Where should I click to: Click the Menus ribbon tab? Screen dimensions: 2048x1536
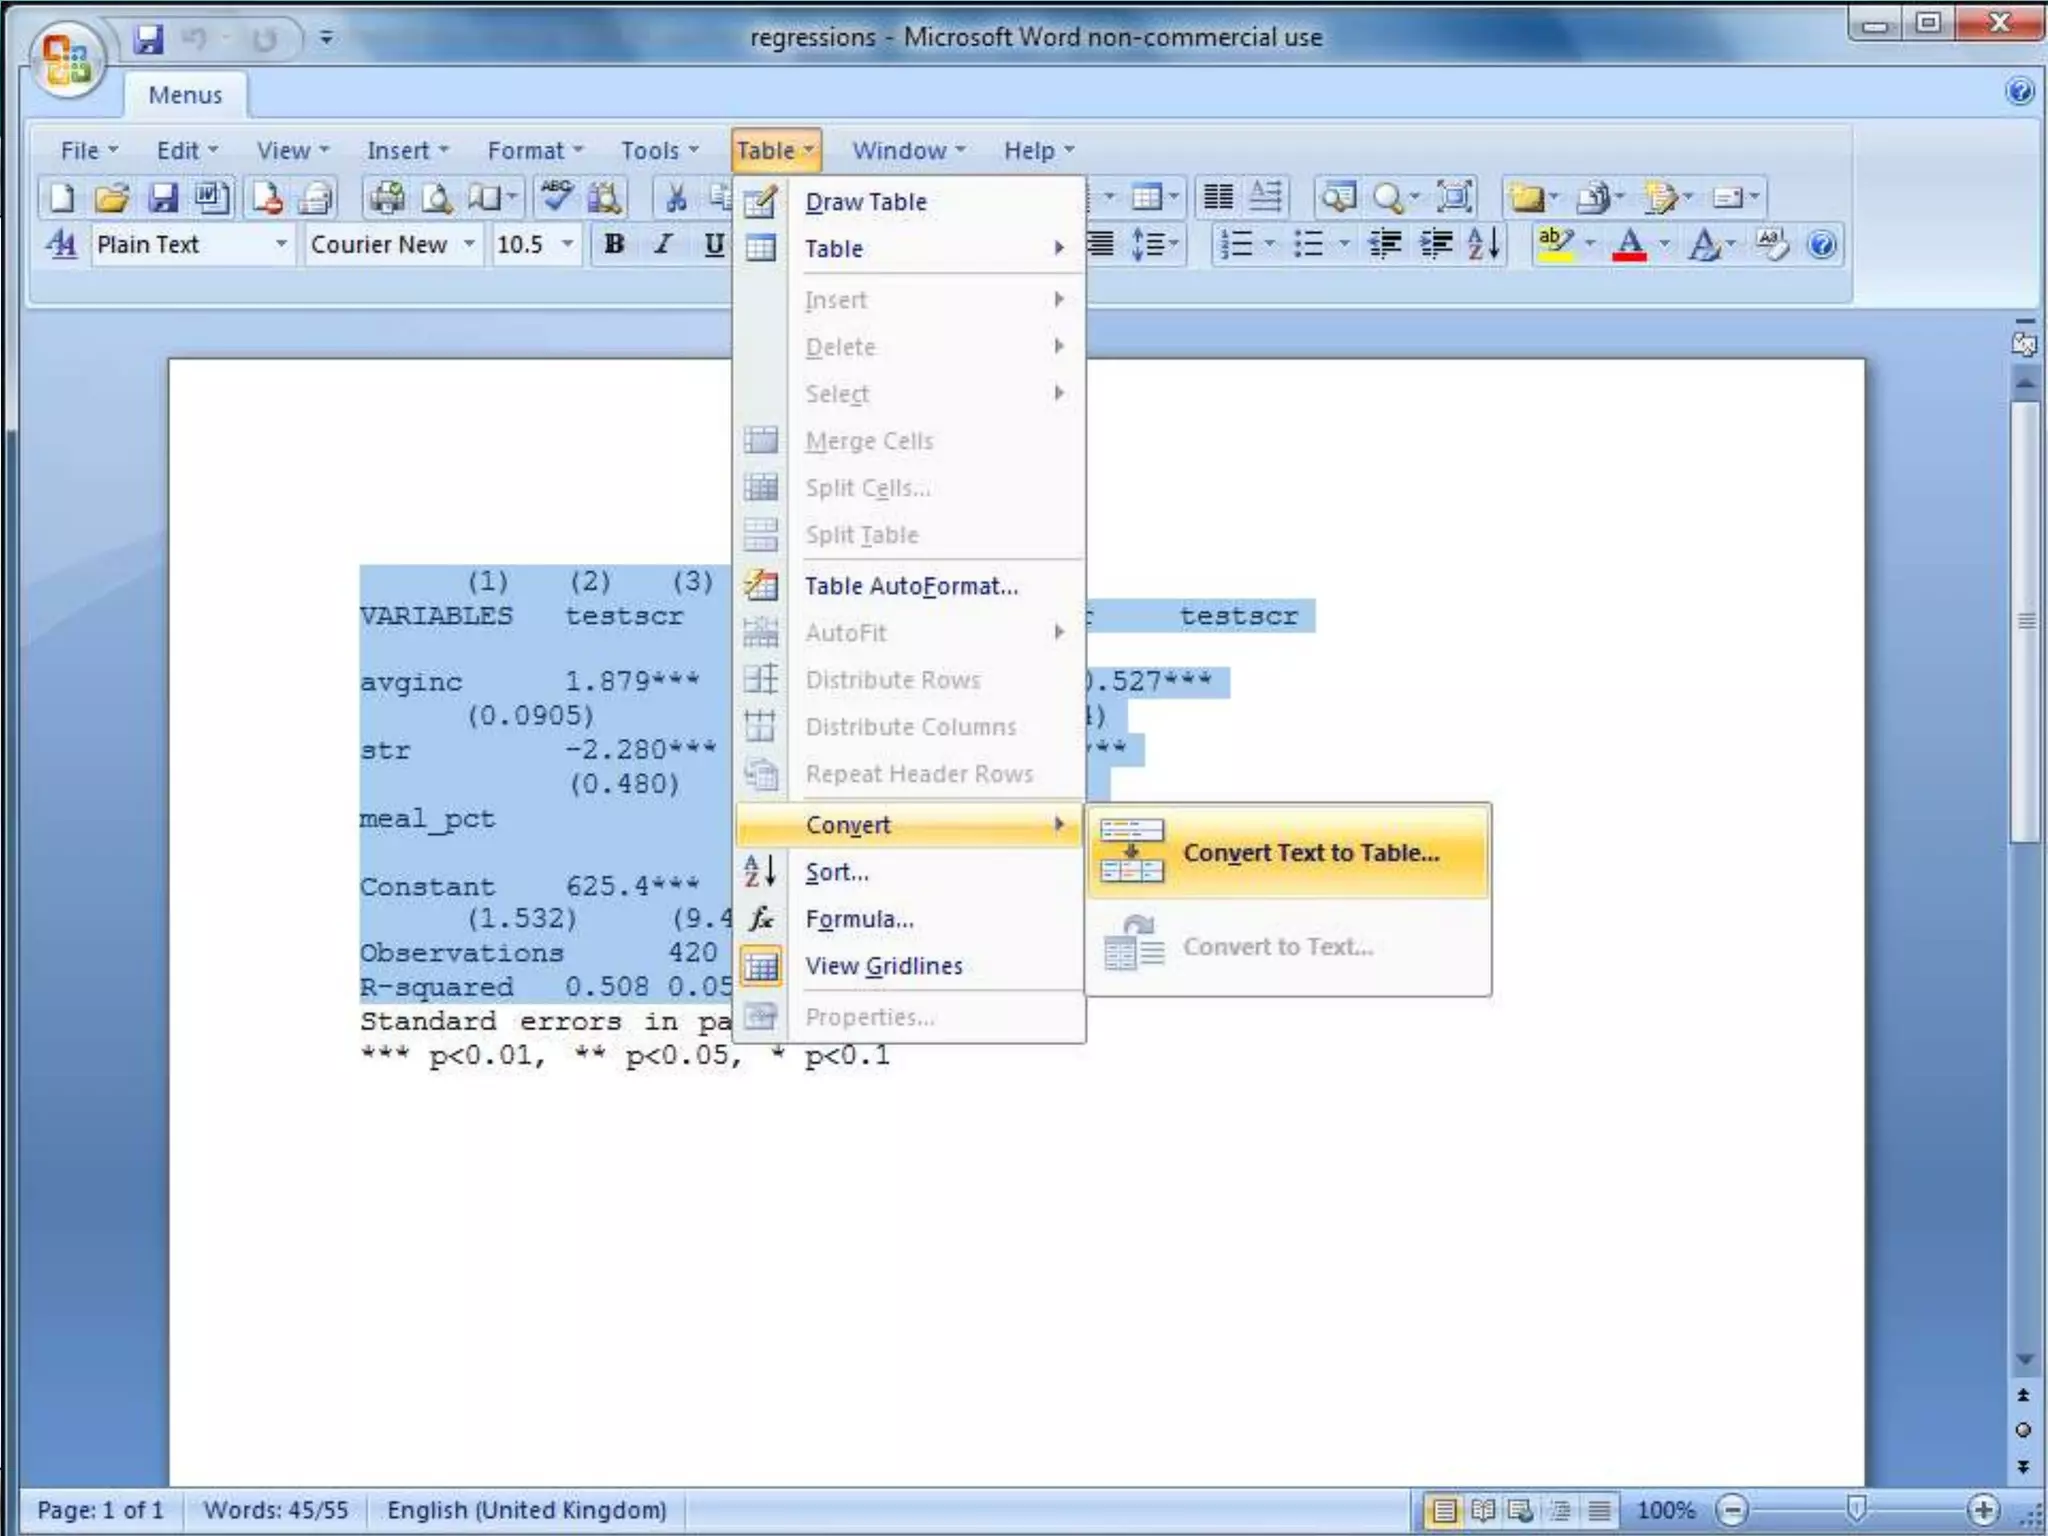(x=185, y=95)
